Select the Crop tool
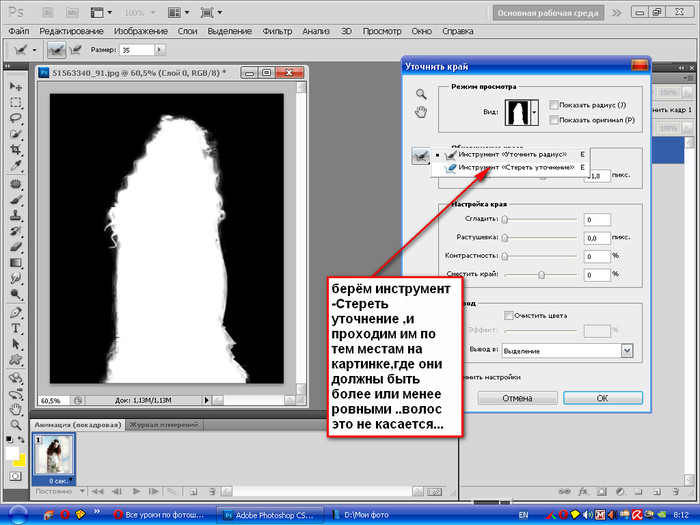Viewport: 700px width, 525px height. (x=16, y=150)
